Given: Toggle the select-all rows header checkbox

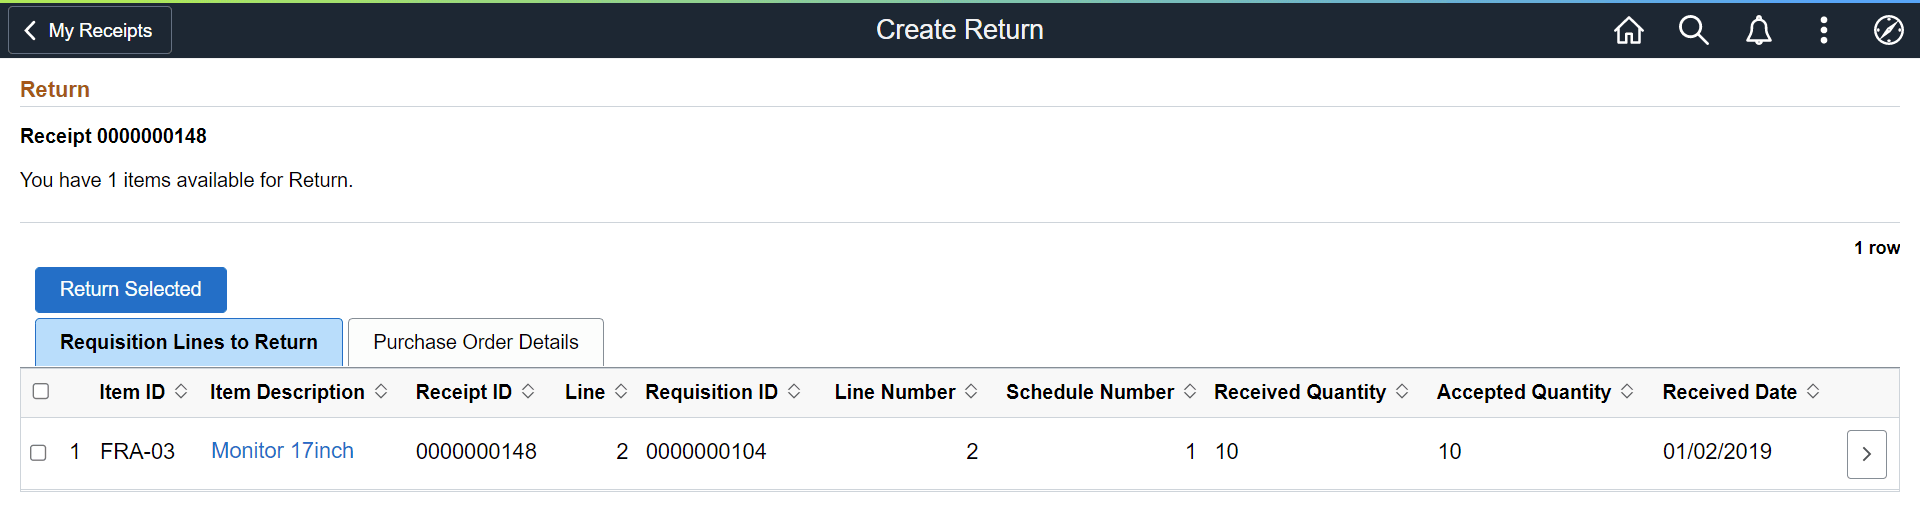Looking at the screenshot, I should [41, 391].
